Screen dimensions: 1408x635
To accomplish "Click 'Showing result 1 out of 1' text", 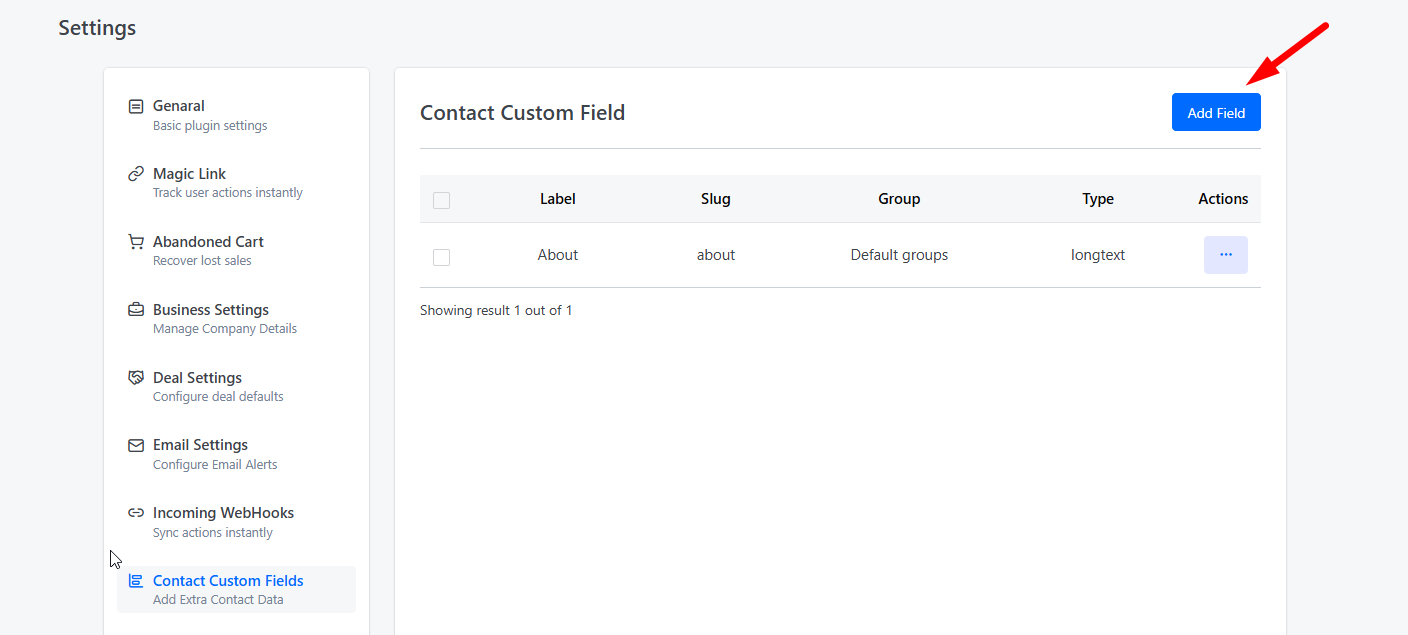I will point(496,310).
